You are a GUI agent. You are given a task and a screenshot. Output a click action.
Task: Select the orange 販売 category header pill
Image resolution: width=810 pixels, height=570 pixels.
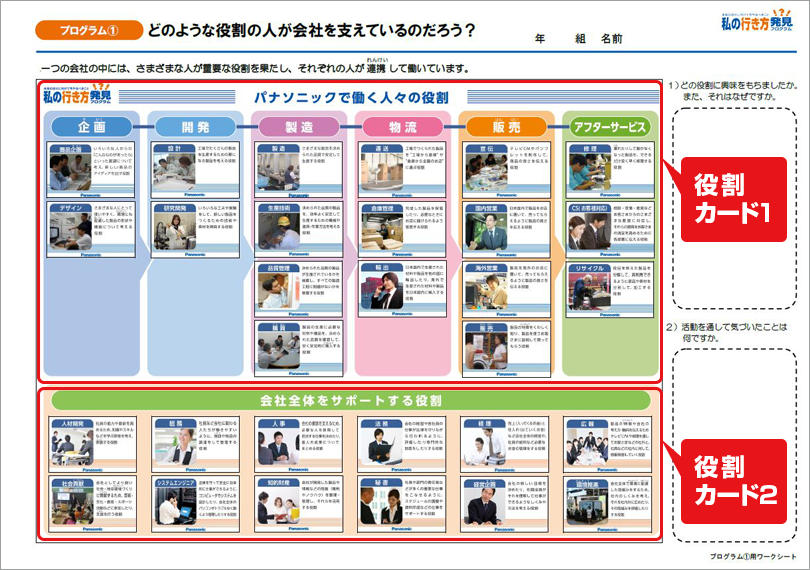point(506,127)
